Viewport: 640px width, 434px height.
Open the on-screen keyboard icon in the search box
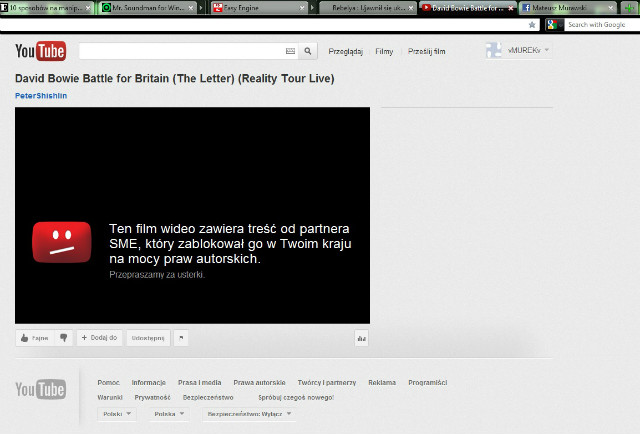[x=290, y=51]
